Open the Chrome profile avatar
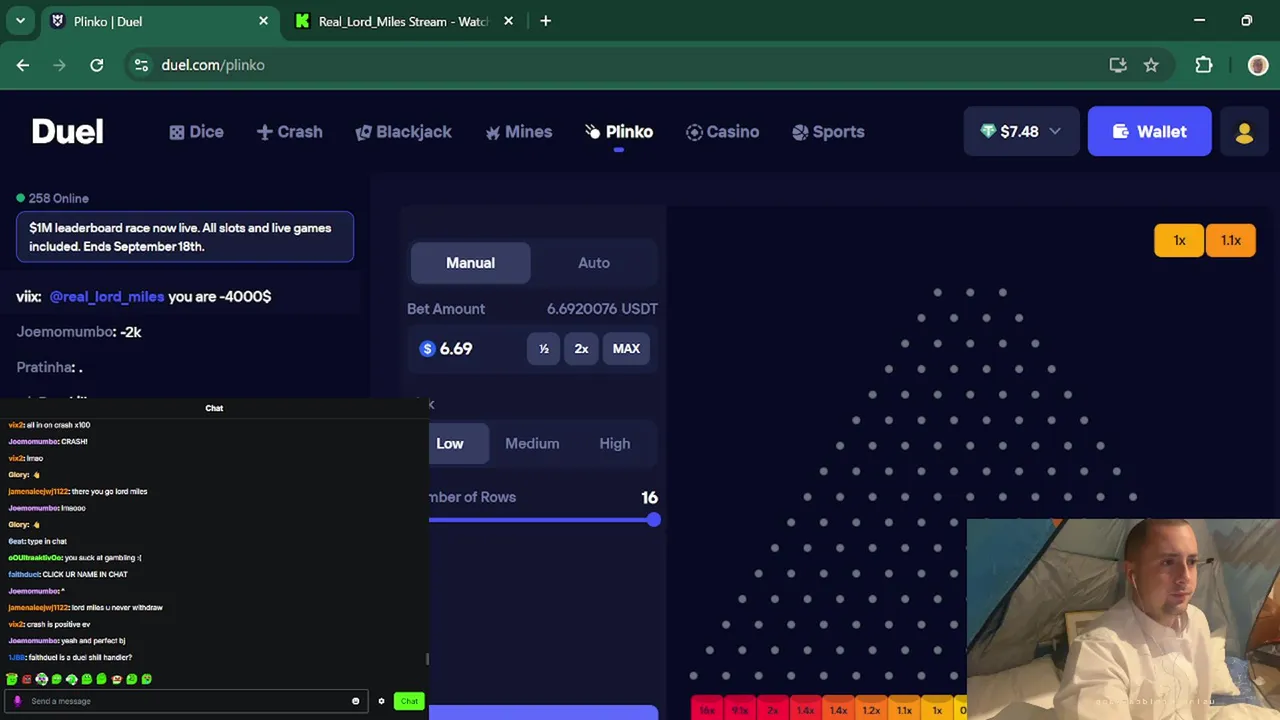This screenshot has height=720, width=1280. click(1258, 65)
